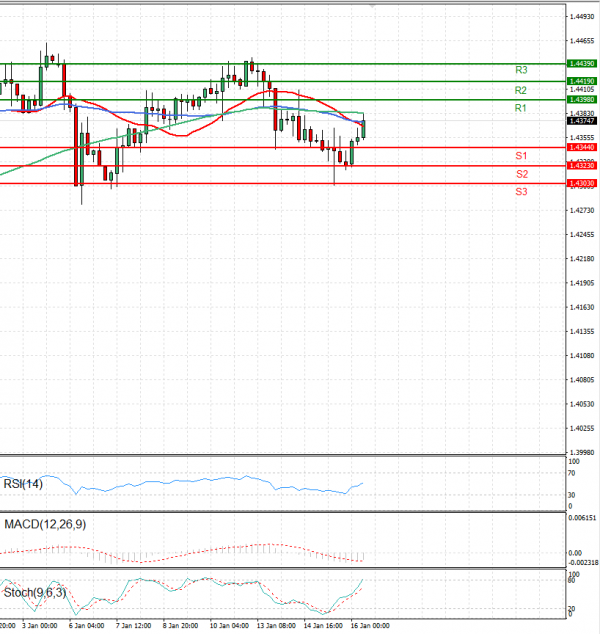
Task: Click the latest green candlestick on chart
Action: click(x=363, y=128)
